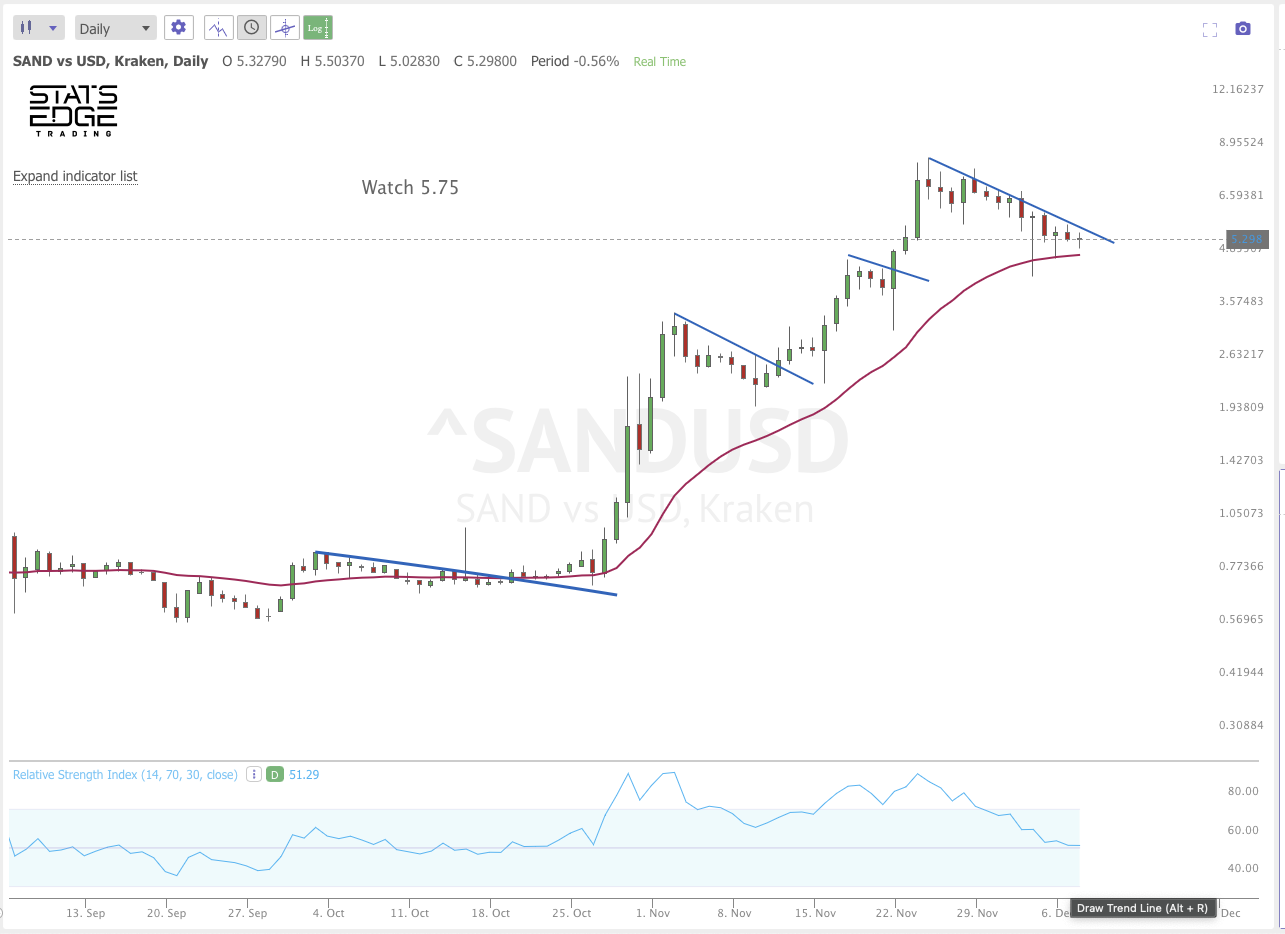Open the Daily timeframe dropdown
Screen dimensions: 1285x934
tap(113, 27)
